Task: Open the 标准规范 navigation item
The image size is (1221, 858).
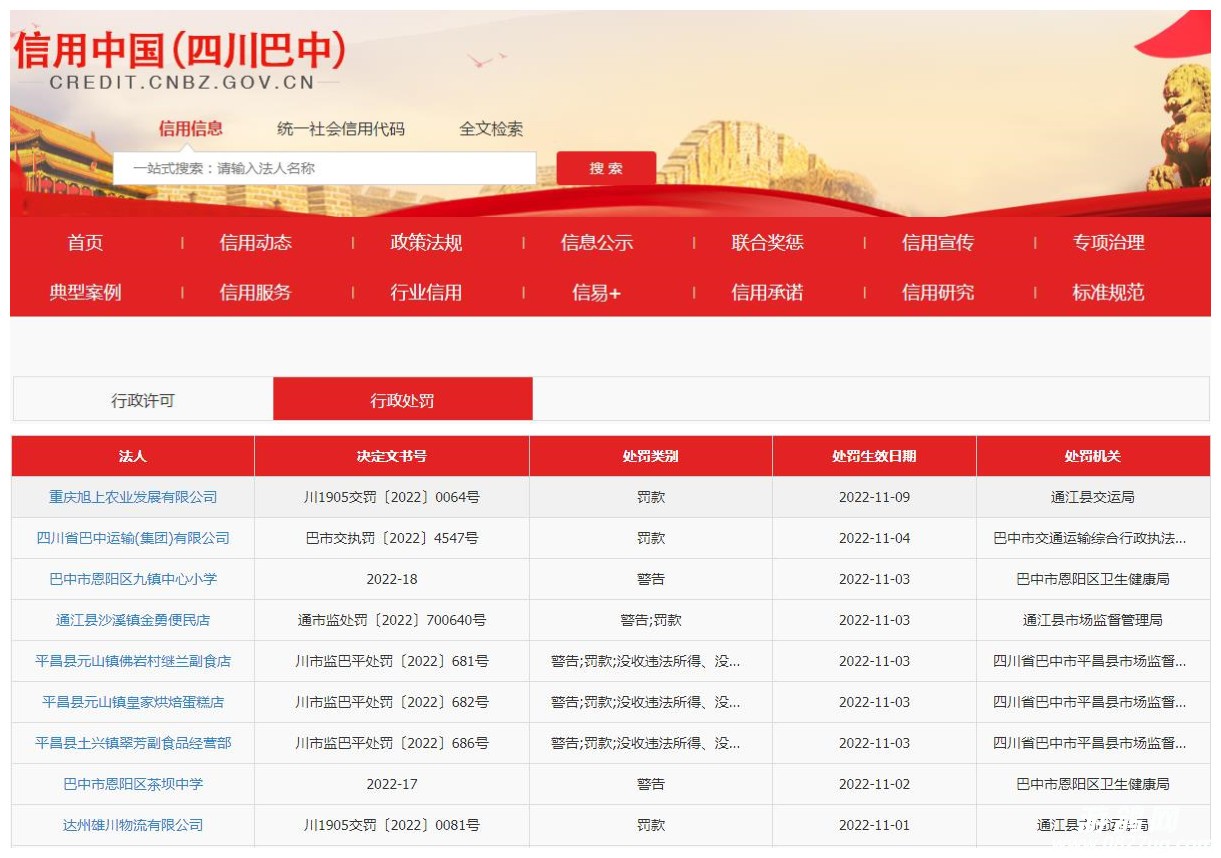Action: pyautogui.click(x=1108, y=293)
